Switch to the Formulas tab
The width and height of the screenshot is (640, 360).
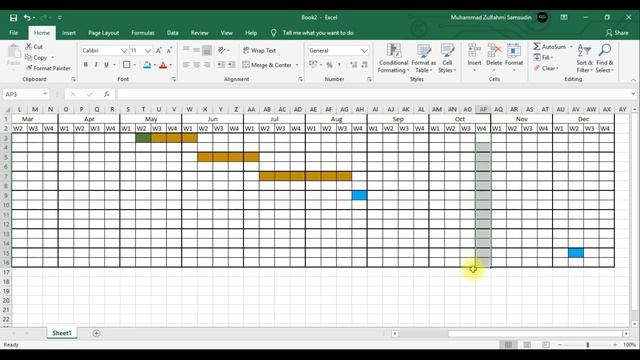point(143,33)
